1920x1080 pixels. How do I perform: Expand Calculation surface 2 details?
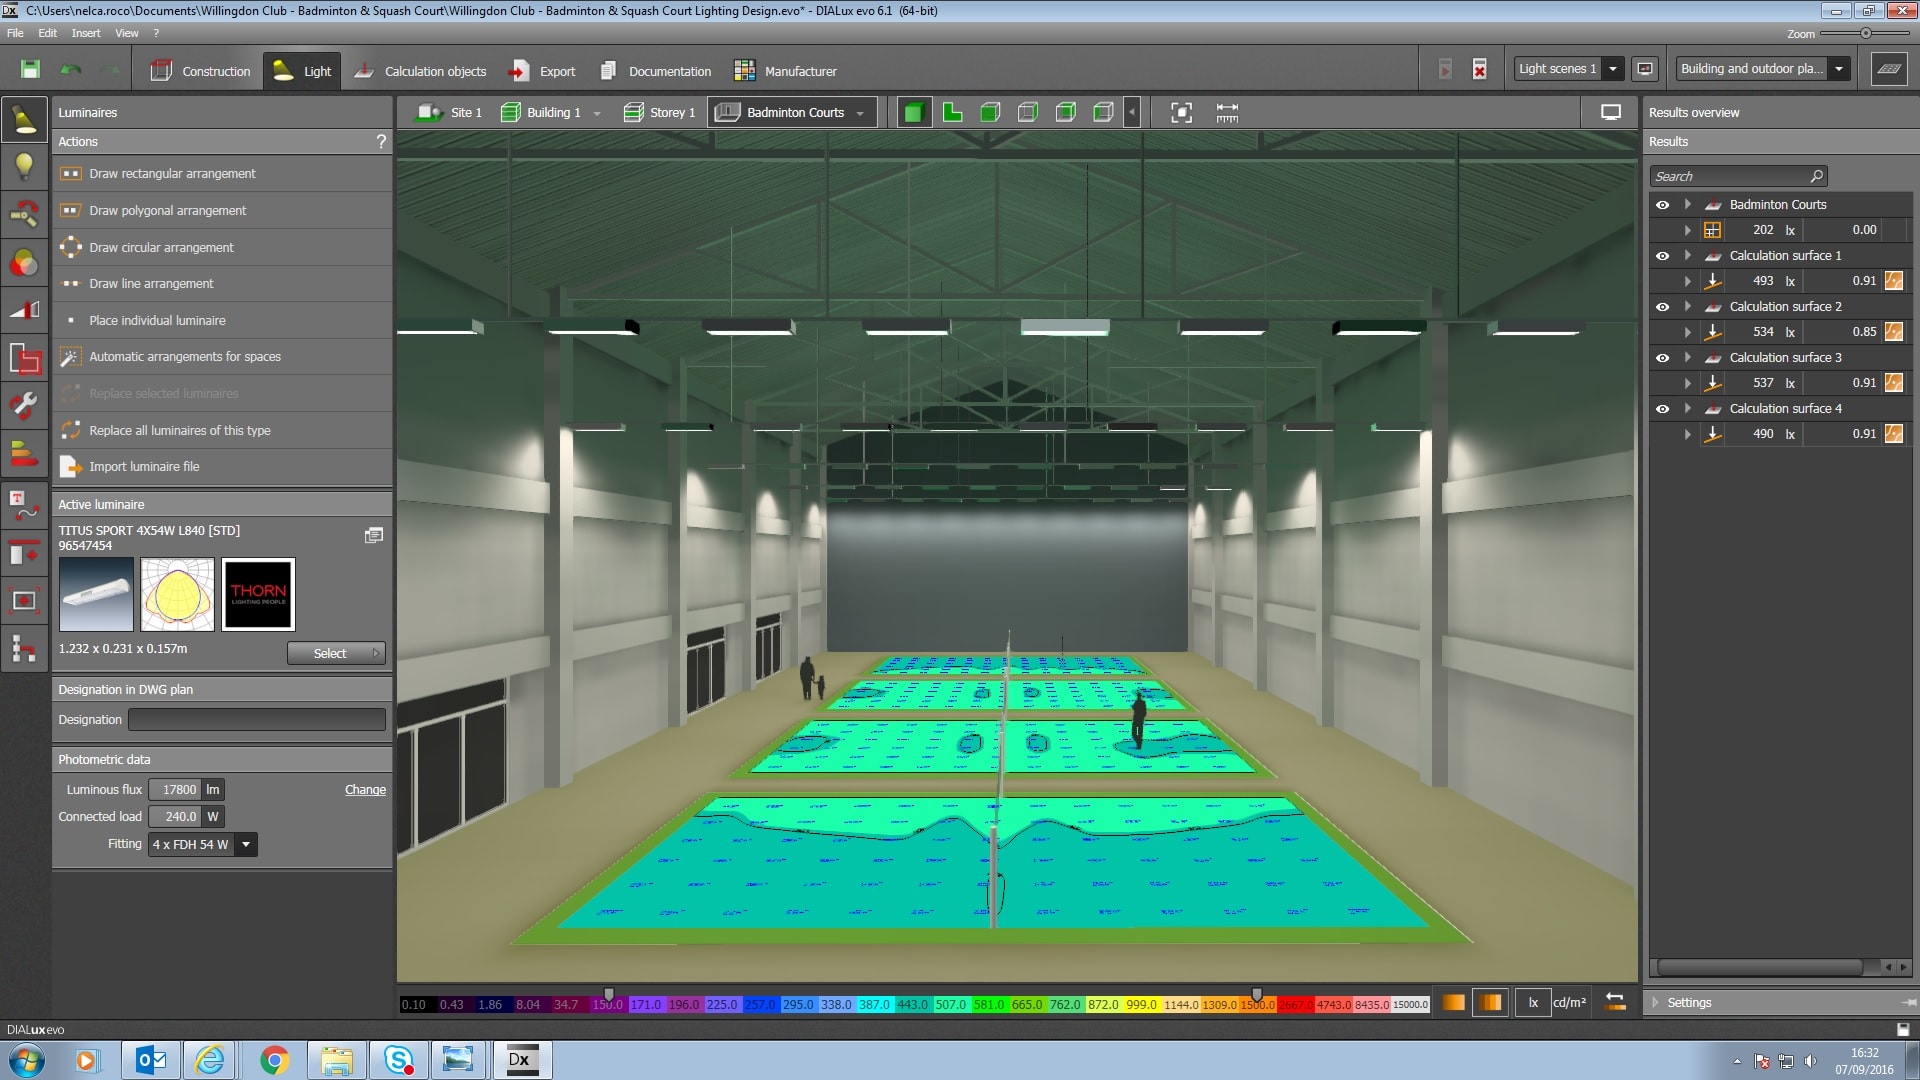1687,306
